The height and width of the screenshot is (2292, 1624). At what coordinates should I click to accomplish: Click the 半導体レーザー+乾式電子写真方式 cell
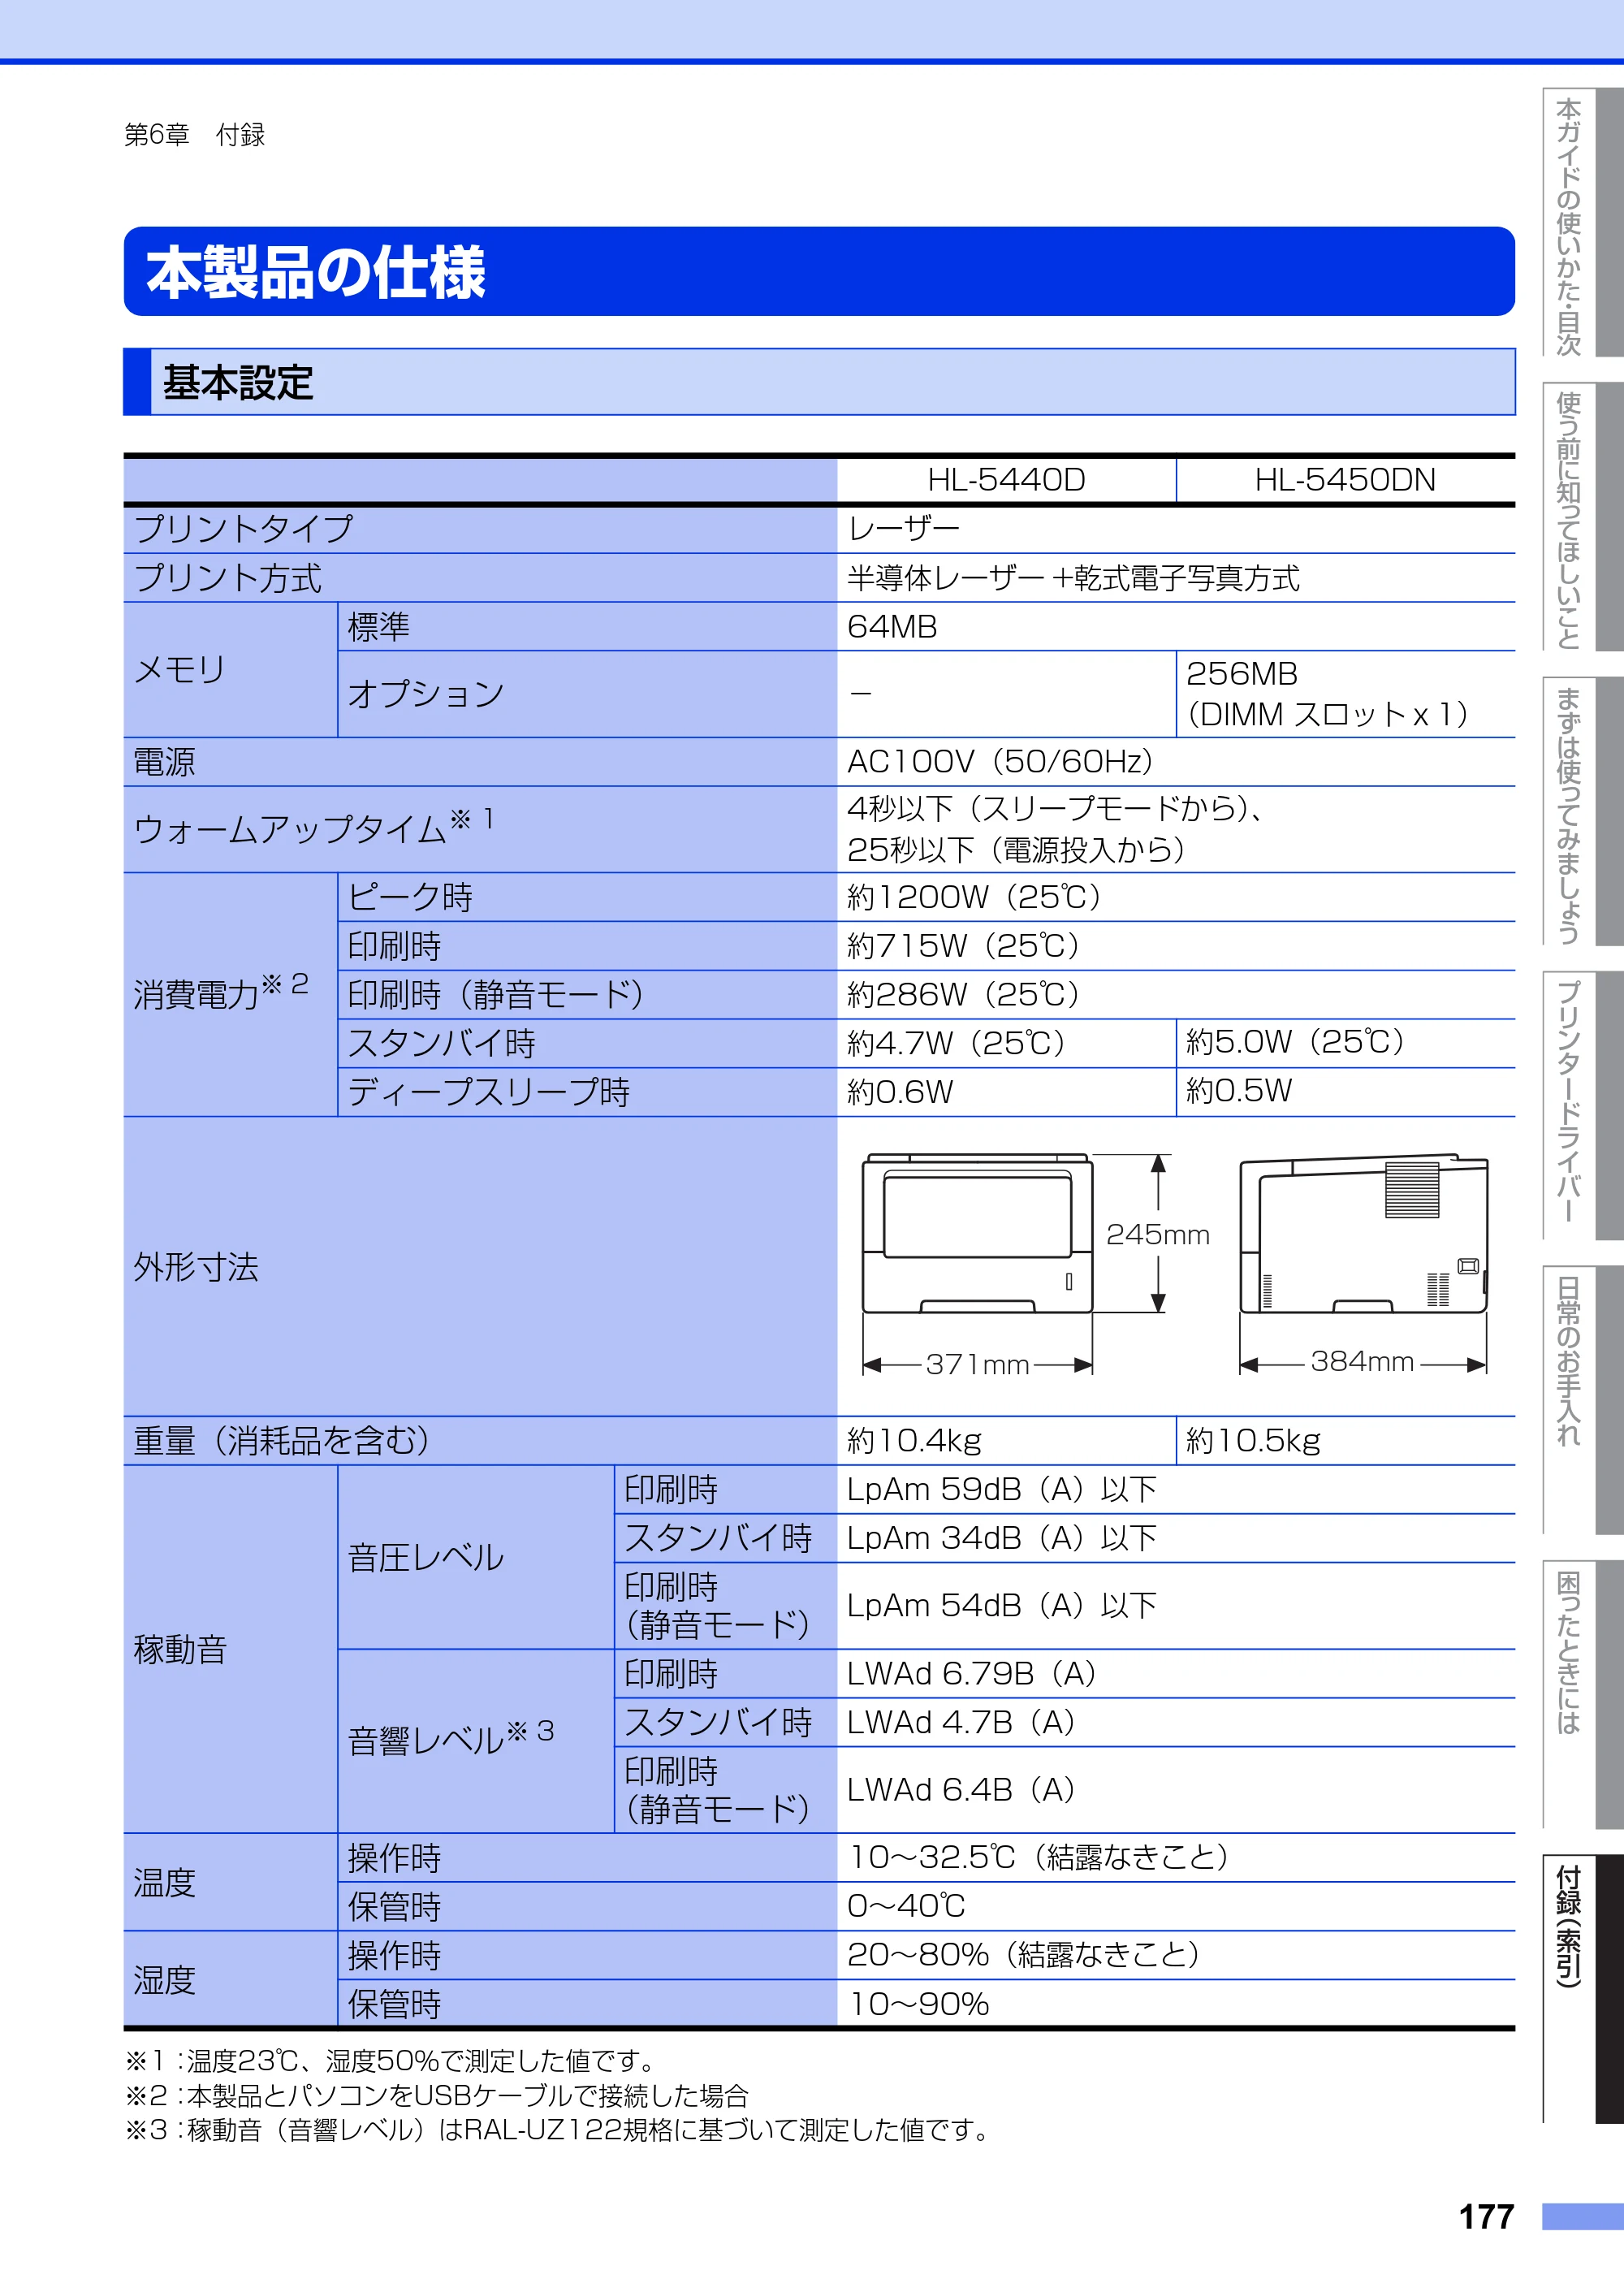(x=1176, y=578)
